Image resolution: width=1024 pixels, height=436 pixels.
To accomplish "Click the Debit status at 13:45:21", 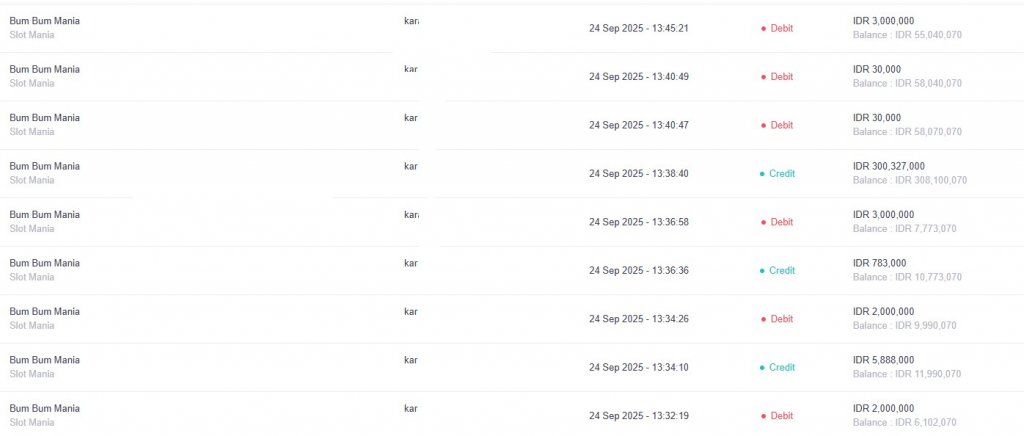I will [777, 29].
